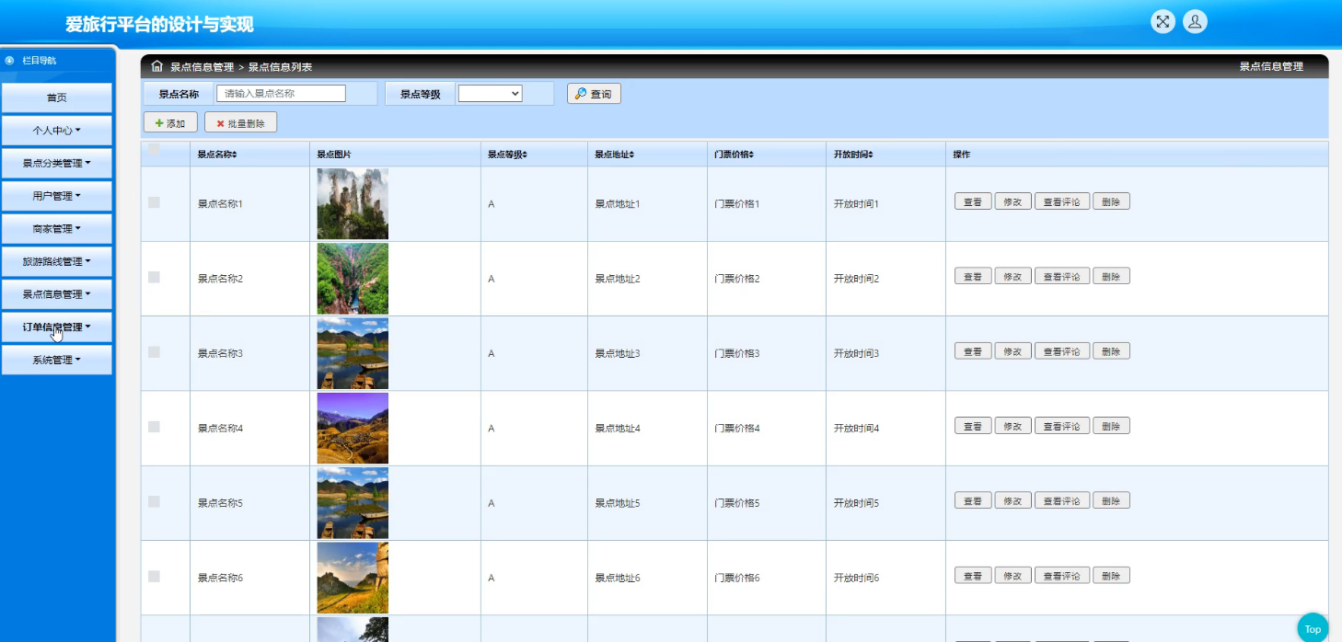Click 删除 button in 景点名称6 row
The width and height of the screenshot is (1342, 642).
click(x=1111, y=576)
